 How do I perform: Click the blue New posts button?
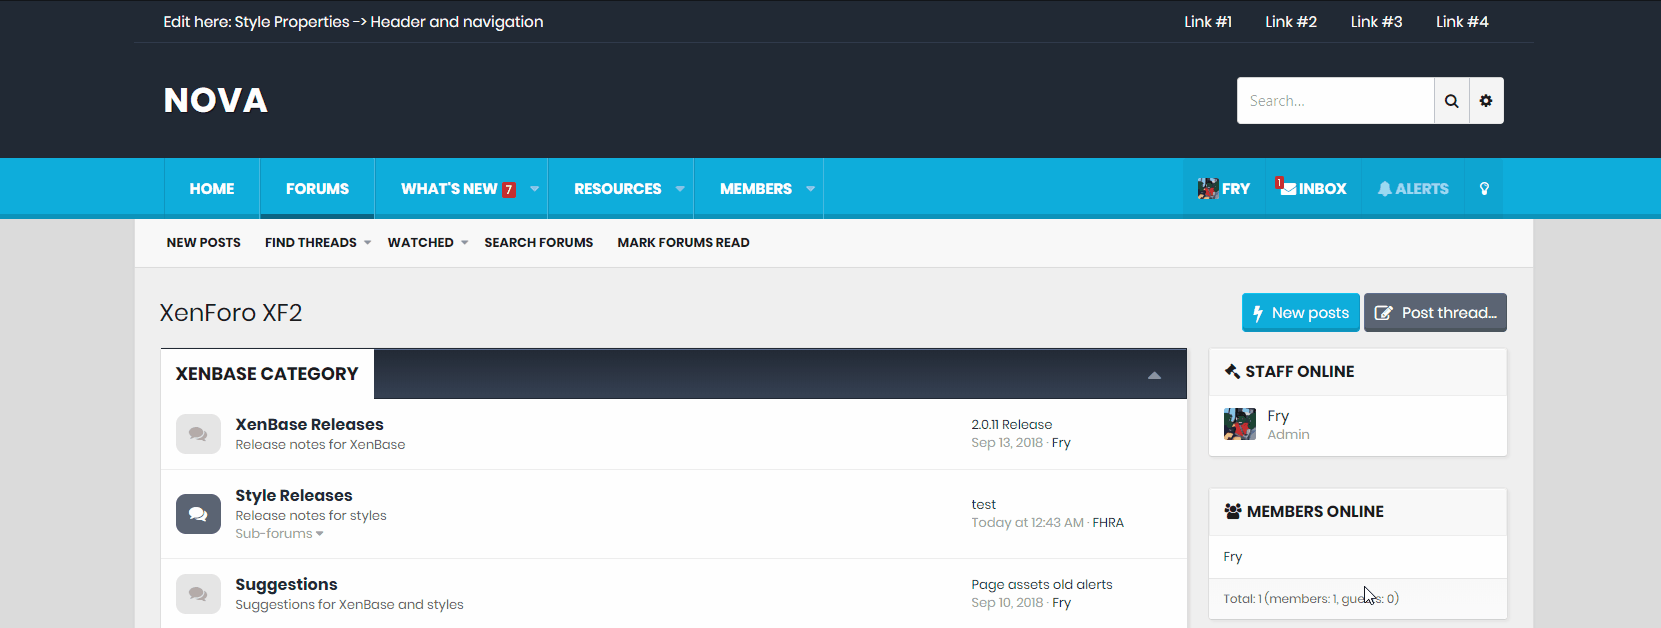click(1300, 312)
